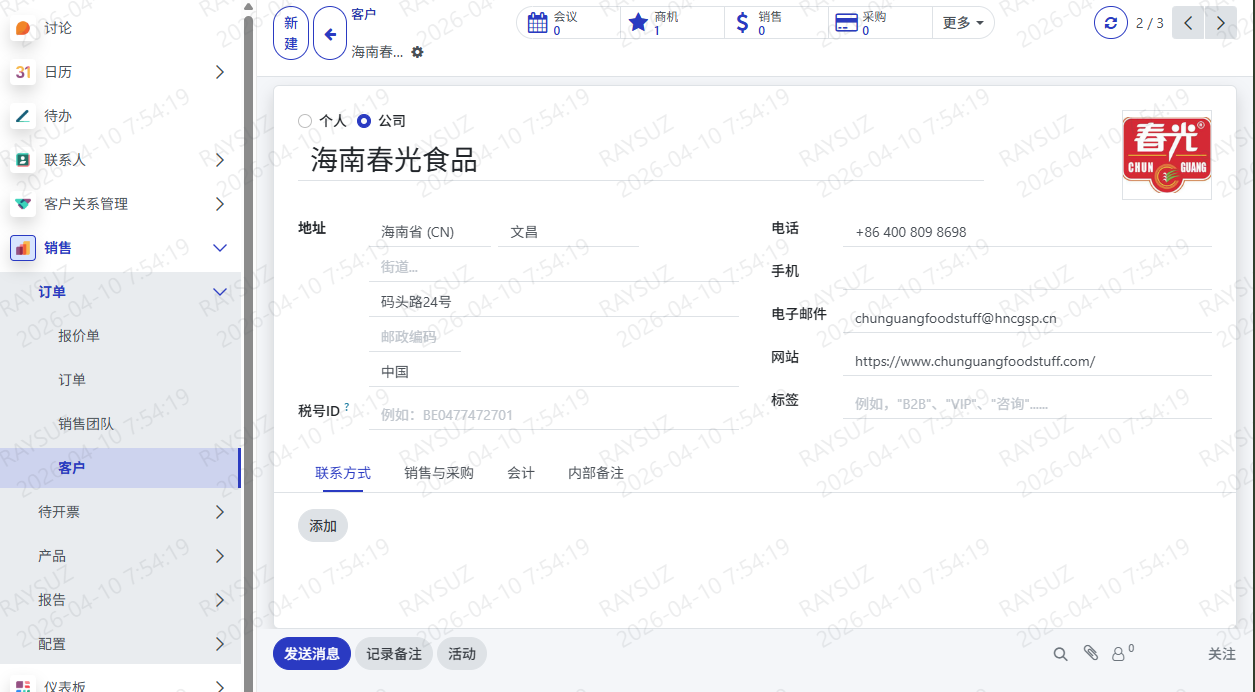Click the 电话 field with +86 400 809 8698
Image resolution: width=1255 pixels, height=692 pixels.
tap(1027, 232)
